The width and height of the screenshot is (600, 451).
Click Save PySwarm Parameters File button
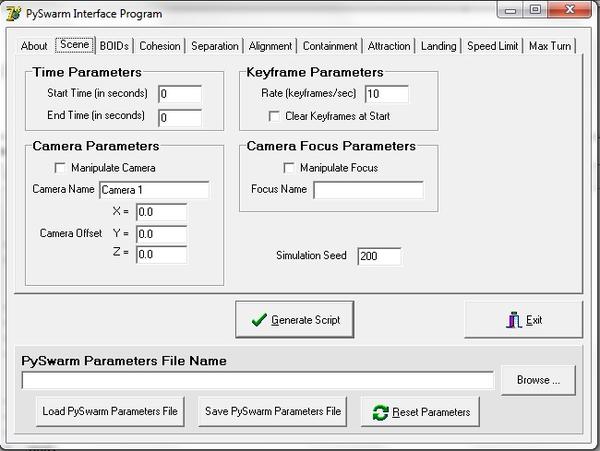click(273, 411)
